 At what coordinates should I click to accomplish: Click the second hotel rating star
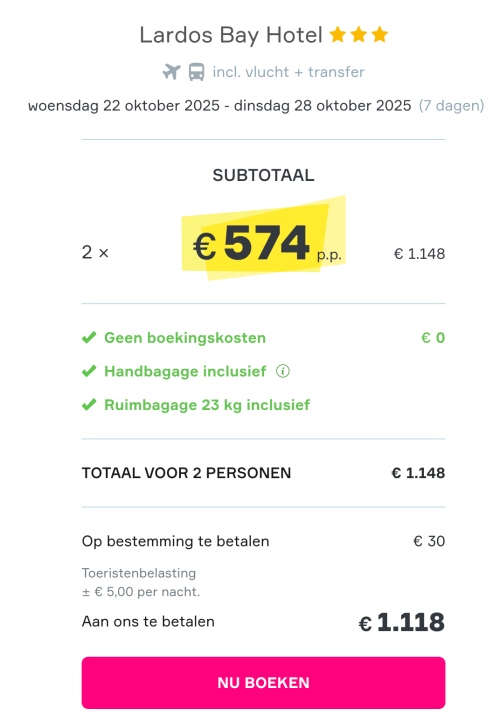(x=359, y=35)
